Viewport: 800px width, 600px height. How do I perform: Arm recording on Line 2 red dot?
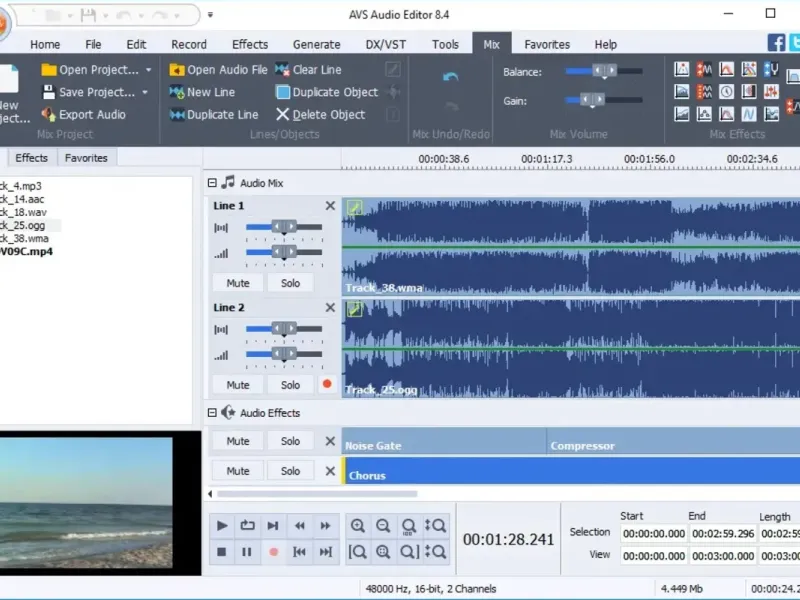coord(327,385)
